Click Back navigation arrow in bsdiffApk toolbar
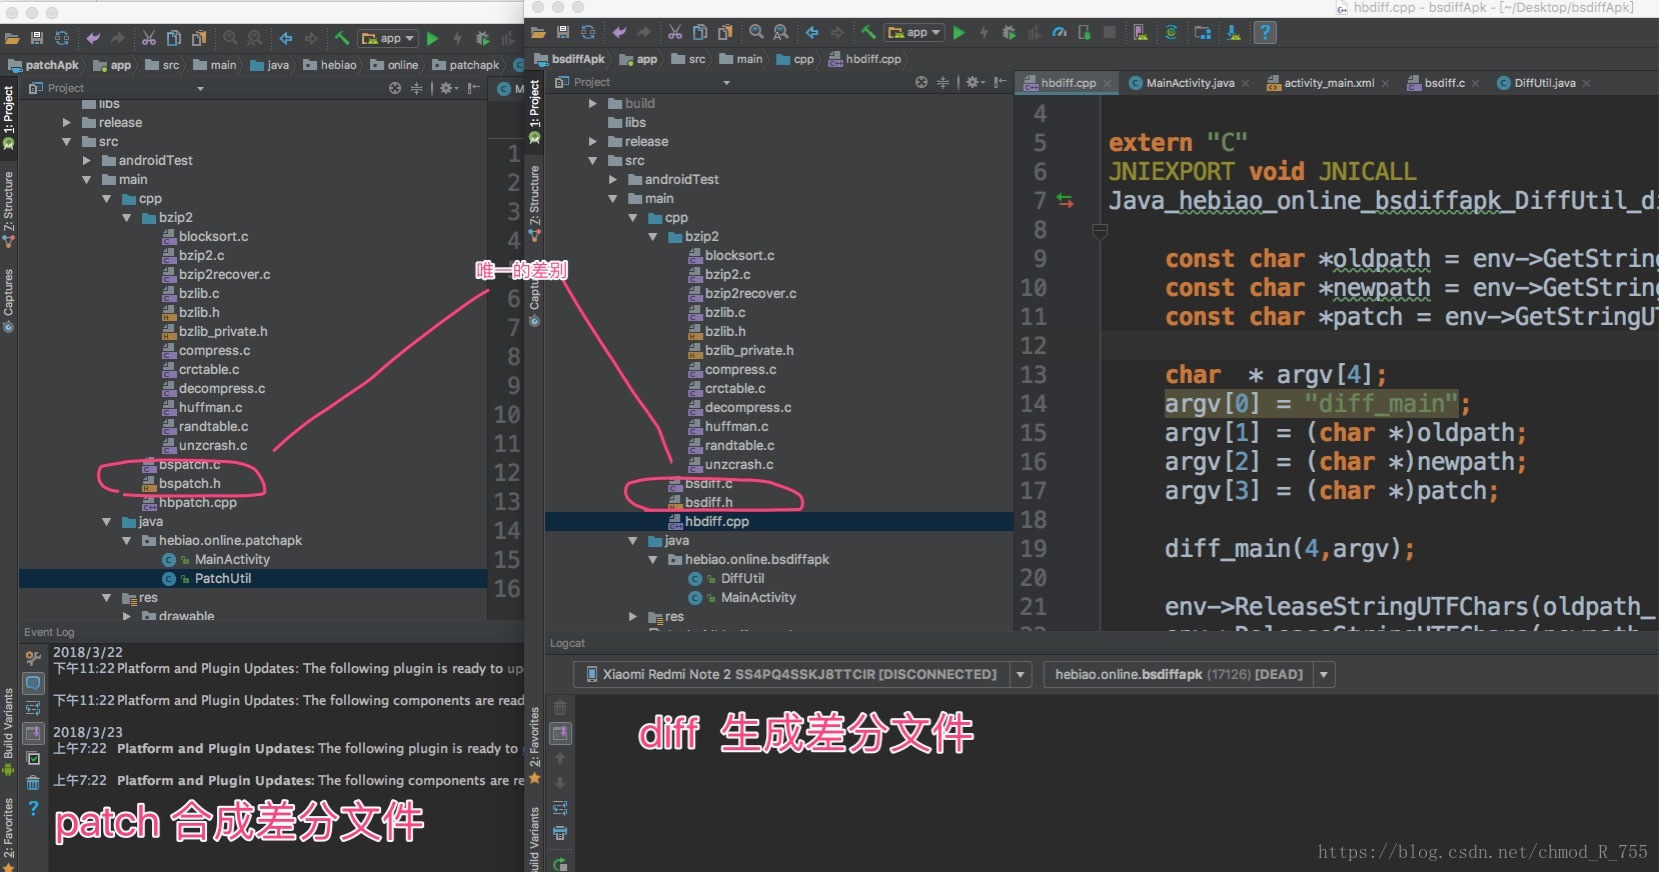Screen dimensions: 1659x872 coord(813,33)
